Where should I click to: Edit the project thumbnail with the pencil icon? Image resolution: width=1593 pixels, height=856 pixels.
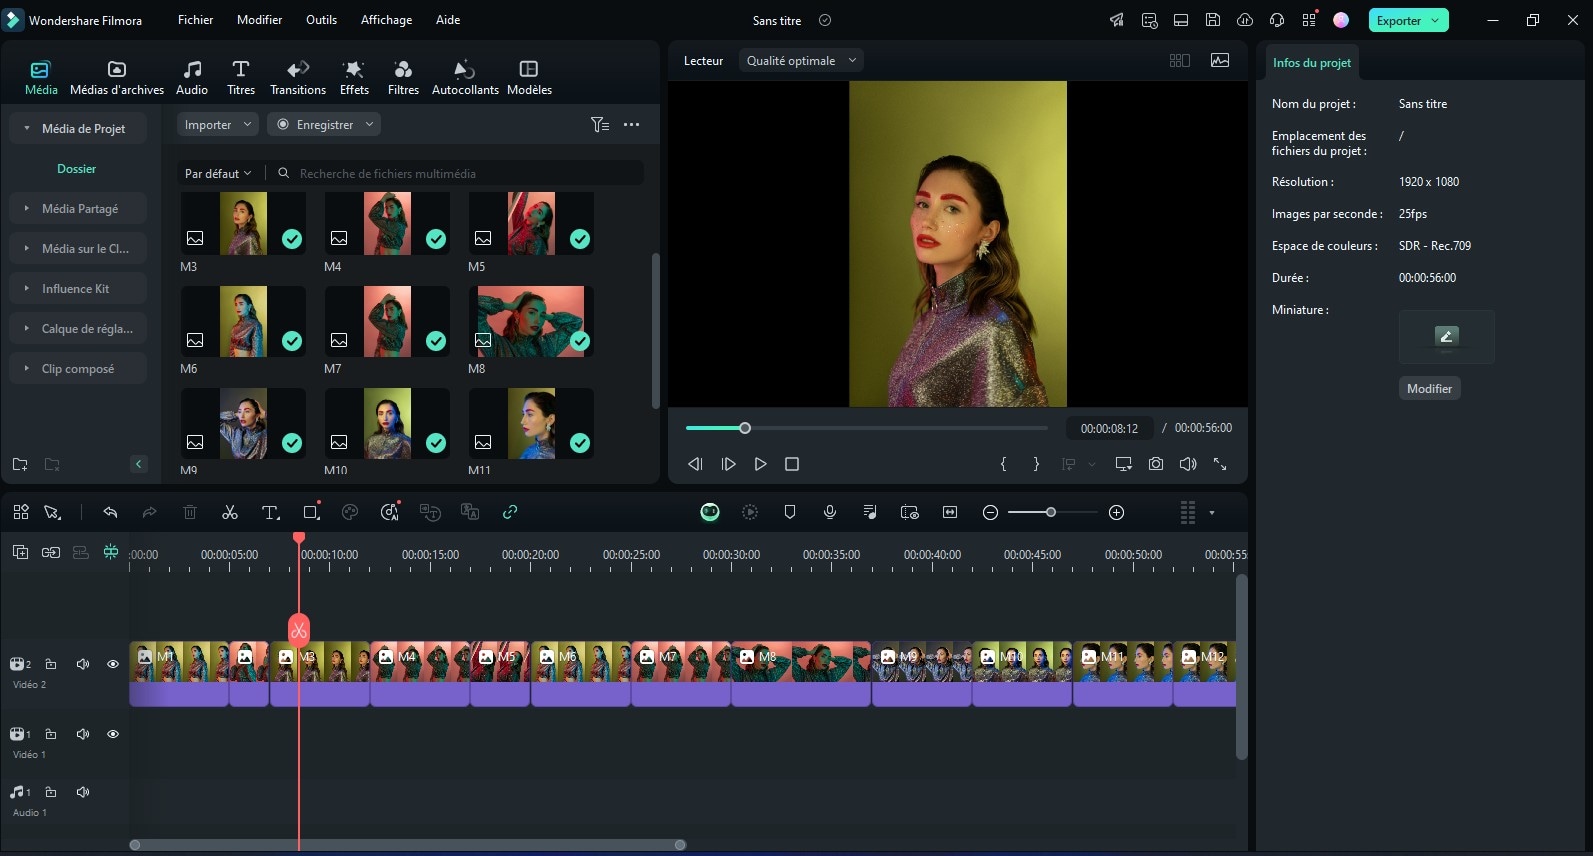pyautogui.click(x=1446, y=336)
